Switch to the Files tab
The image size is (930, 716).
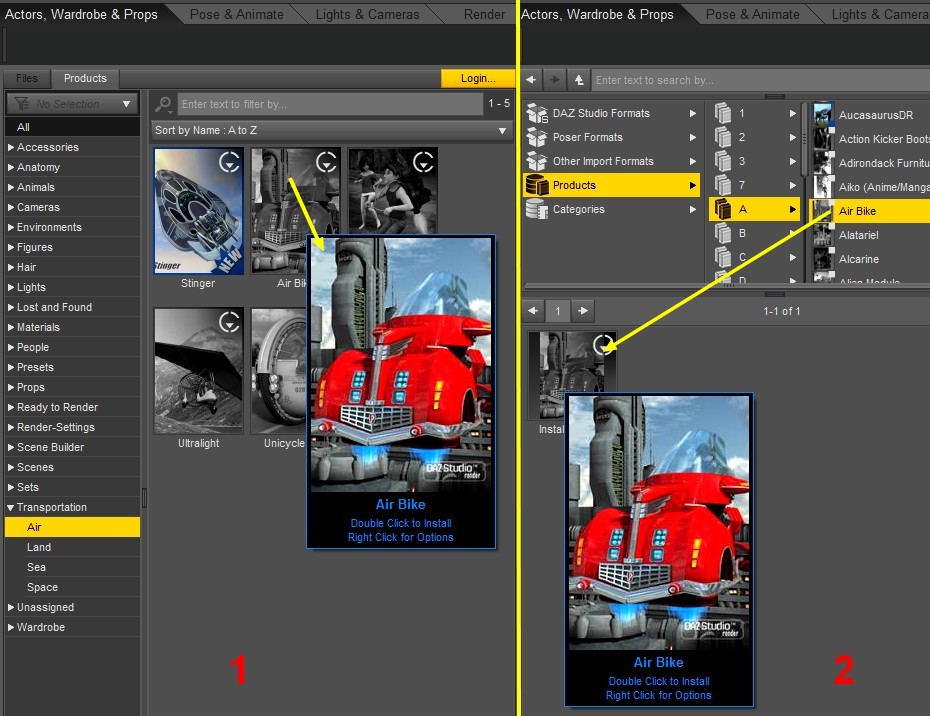point(27,78)
